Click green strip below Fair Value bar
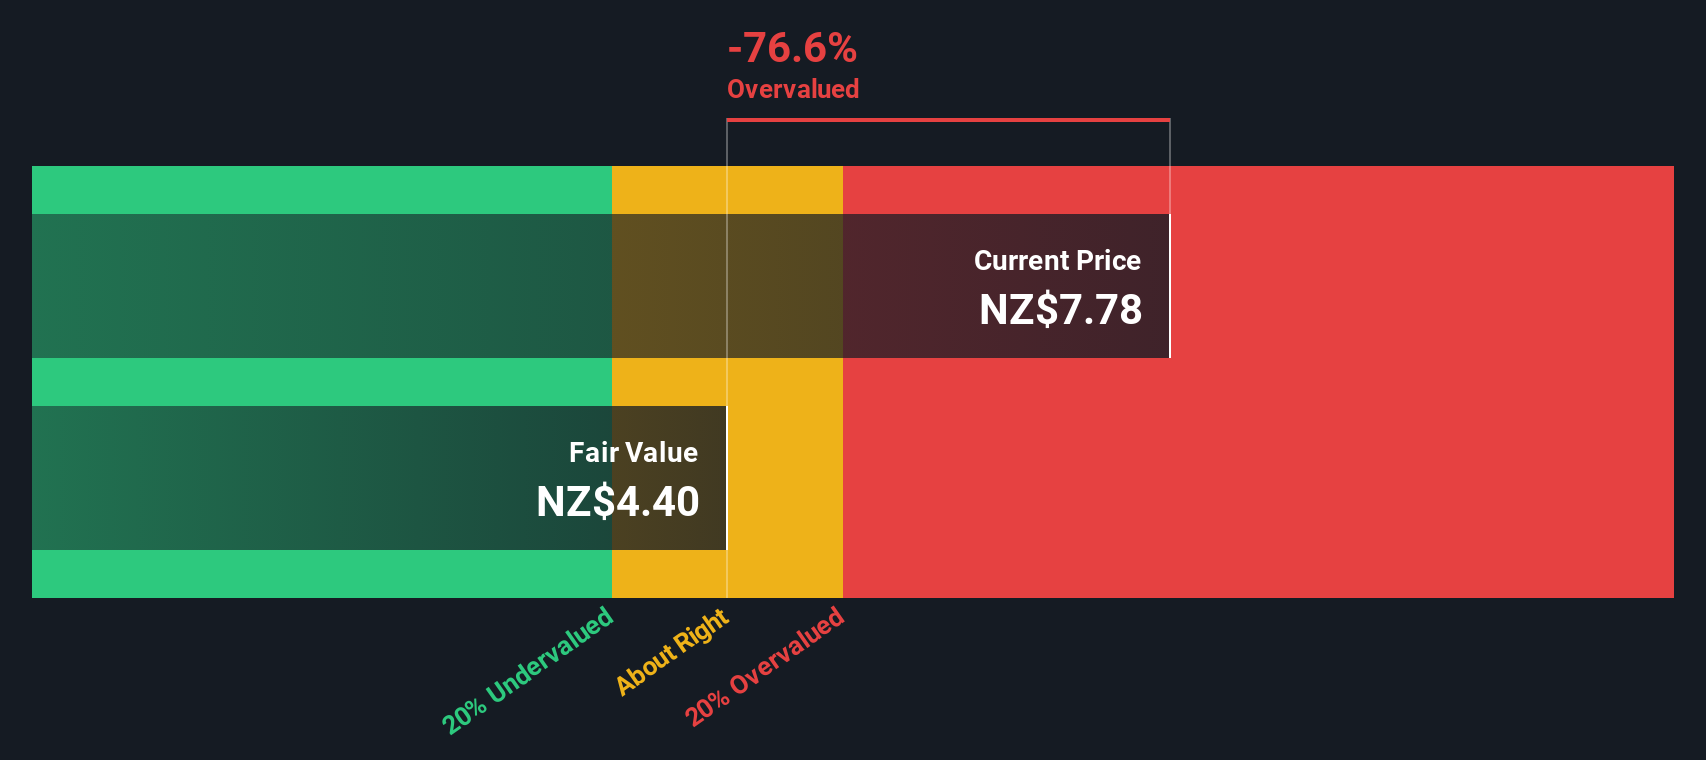The image size is (1706, 760). (x=322, y=574)
